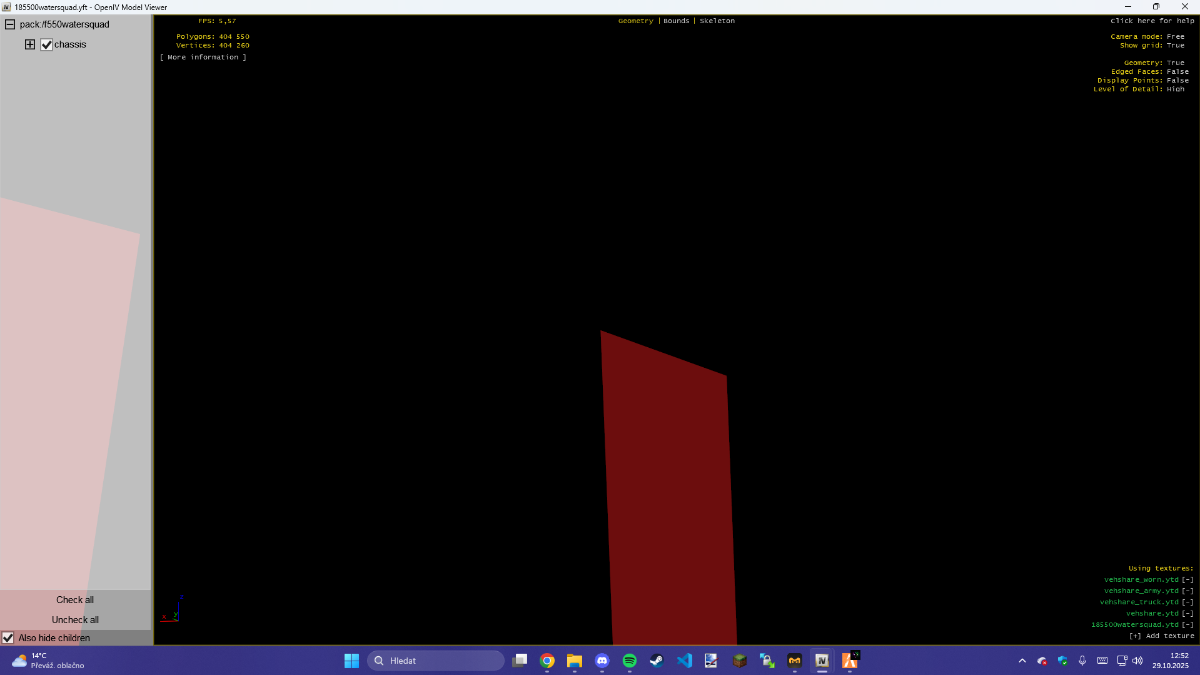This screenshot has width=1200, height=675.
Task: Switch to the Bounds view tab
Action: point(676,21)
